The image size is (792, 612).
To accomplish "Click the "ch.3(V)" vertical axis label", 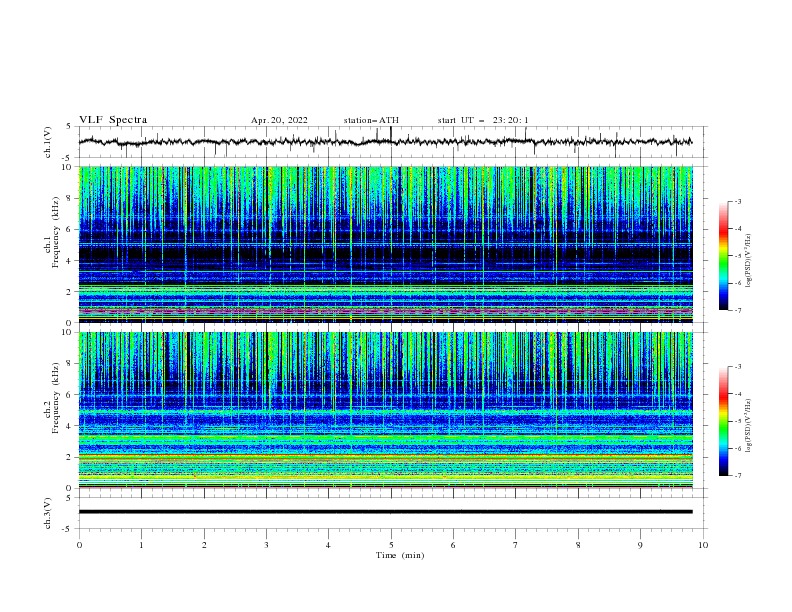I will click(48, 513).
